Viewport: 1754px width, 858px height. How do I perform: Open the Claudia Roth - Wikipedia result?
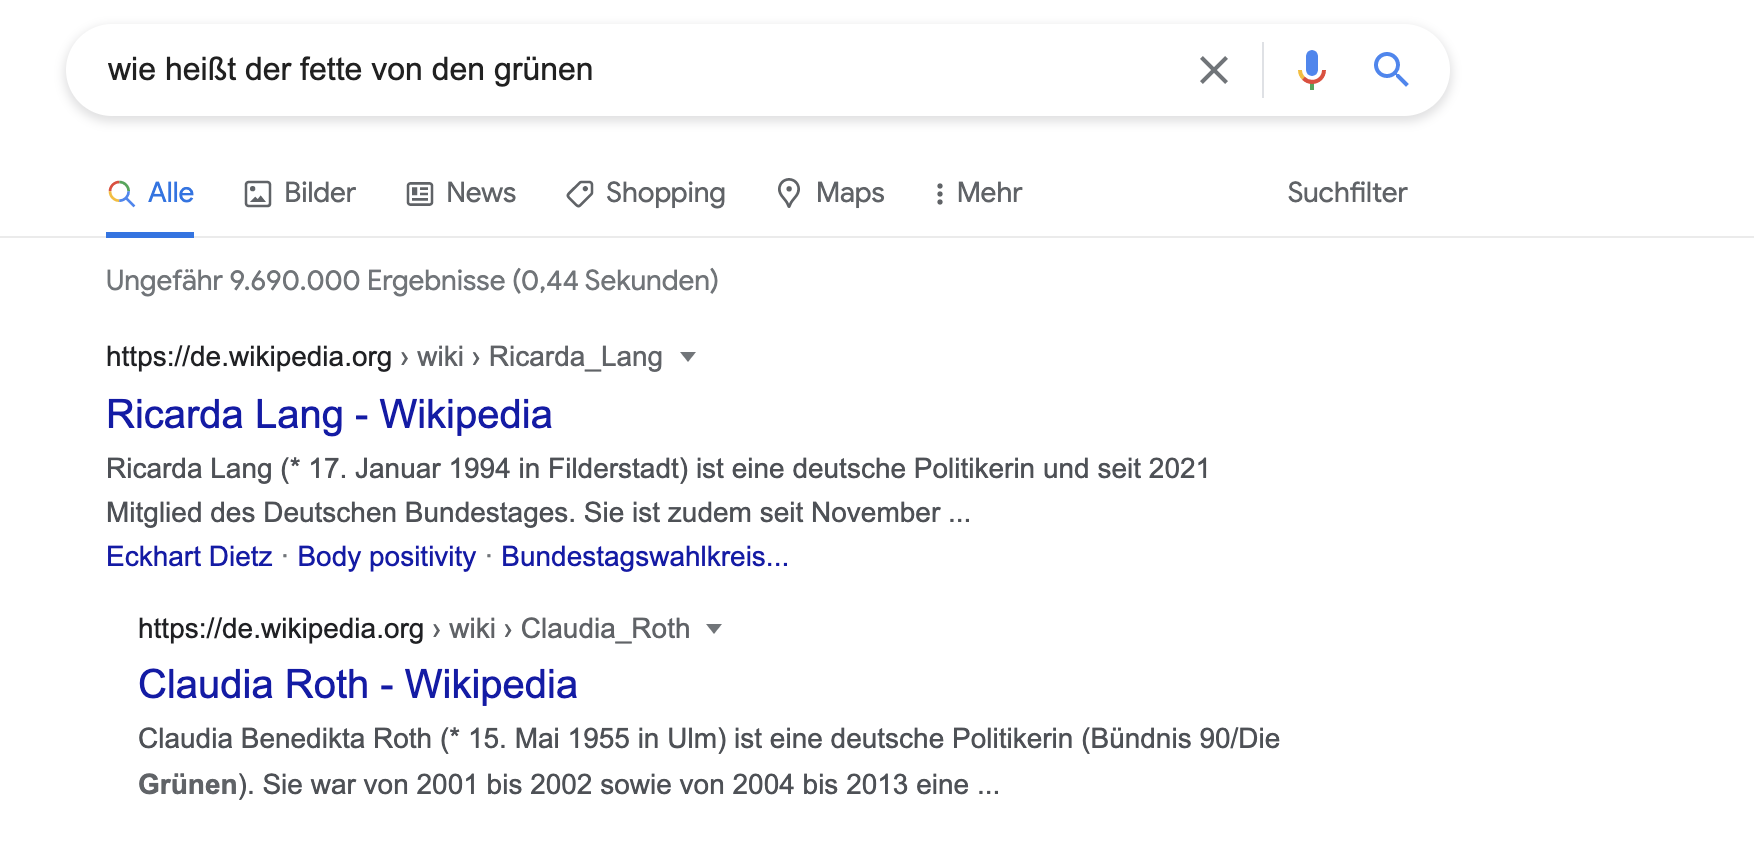point(357,685)
